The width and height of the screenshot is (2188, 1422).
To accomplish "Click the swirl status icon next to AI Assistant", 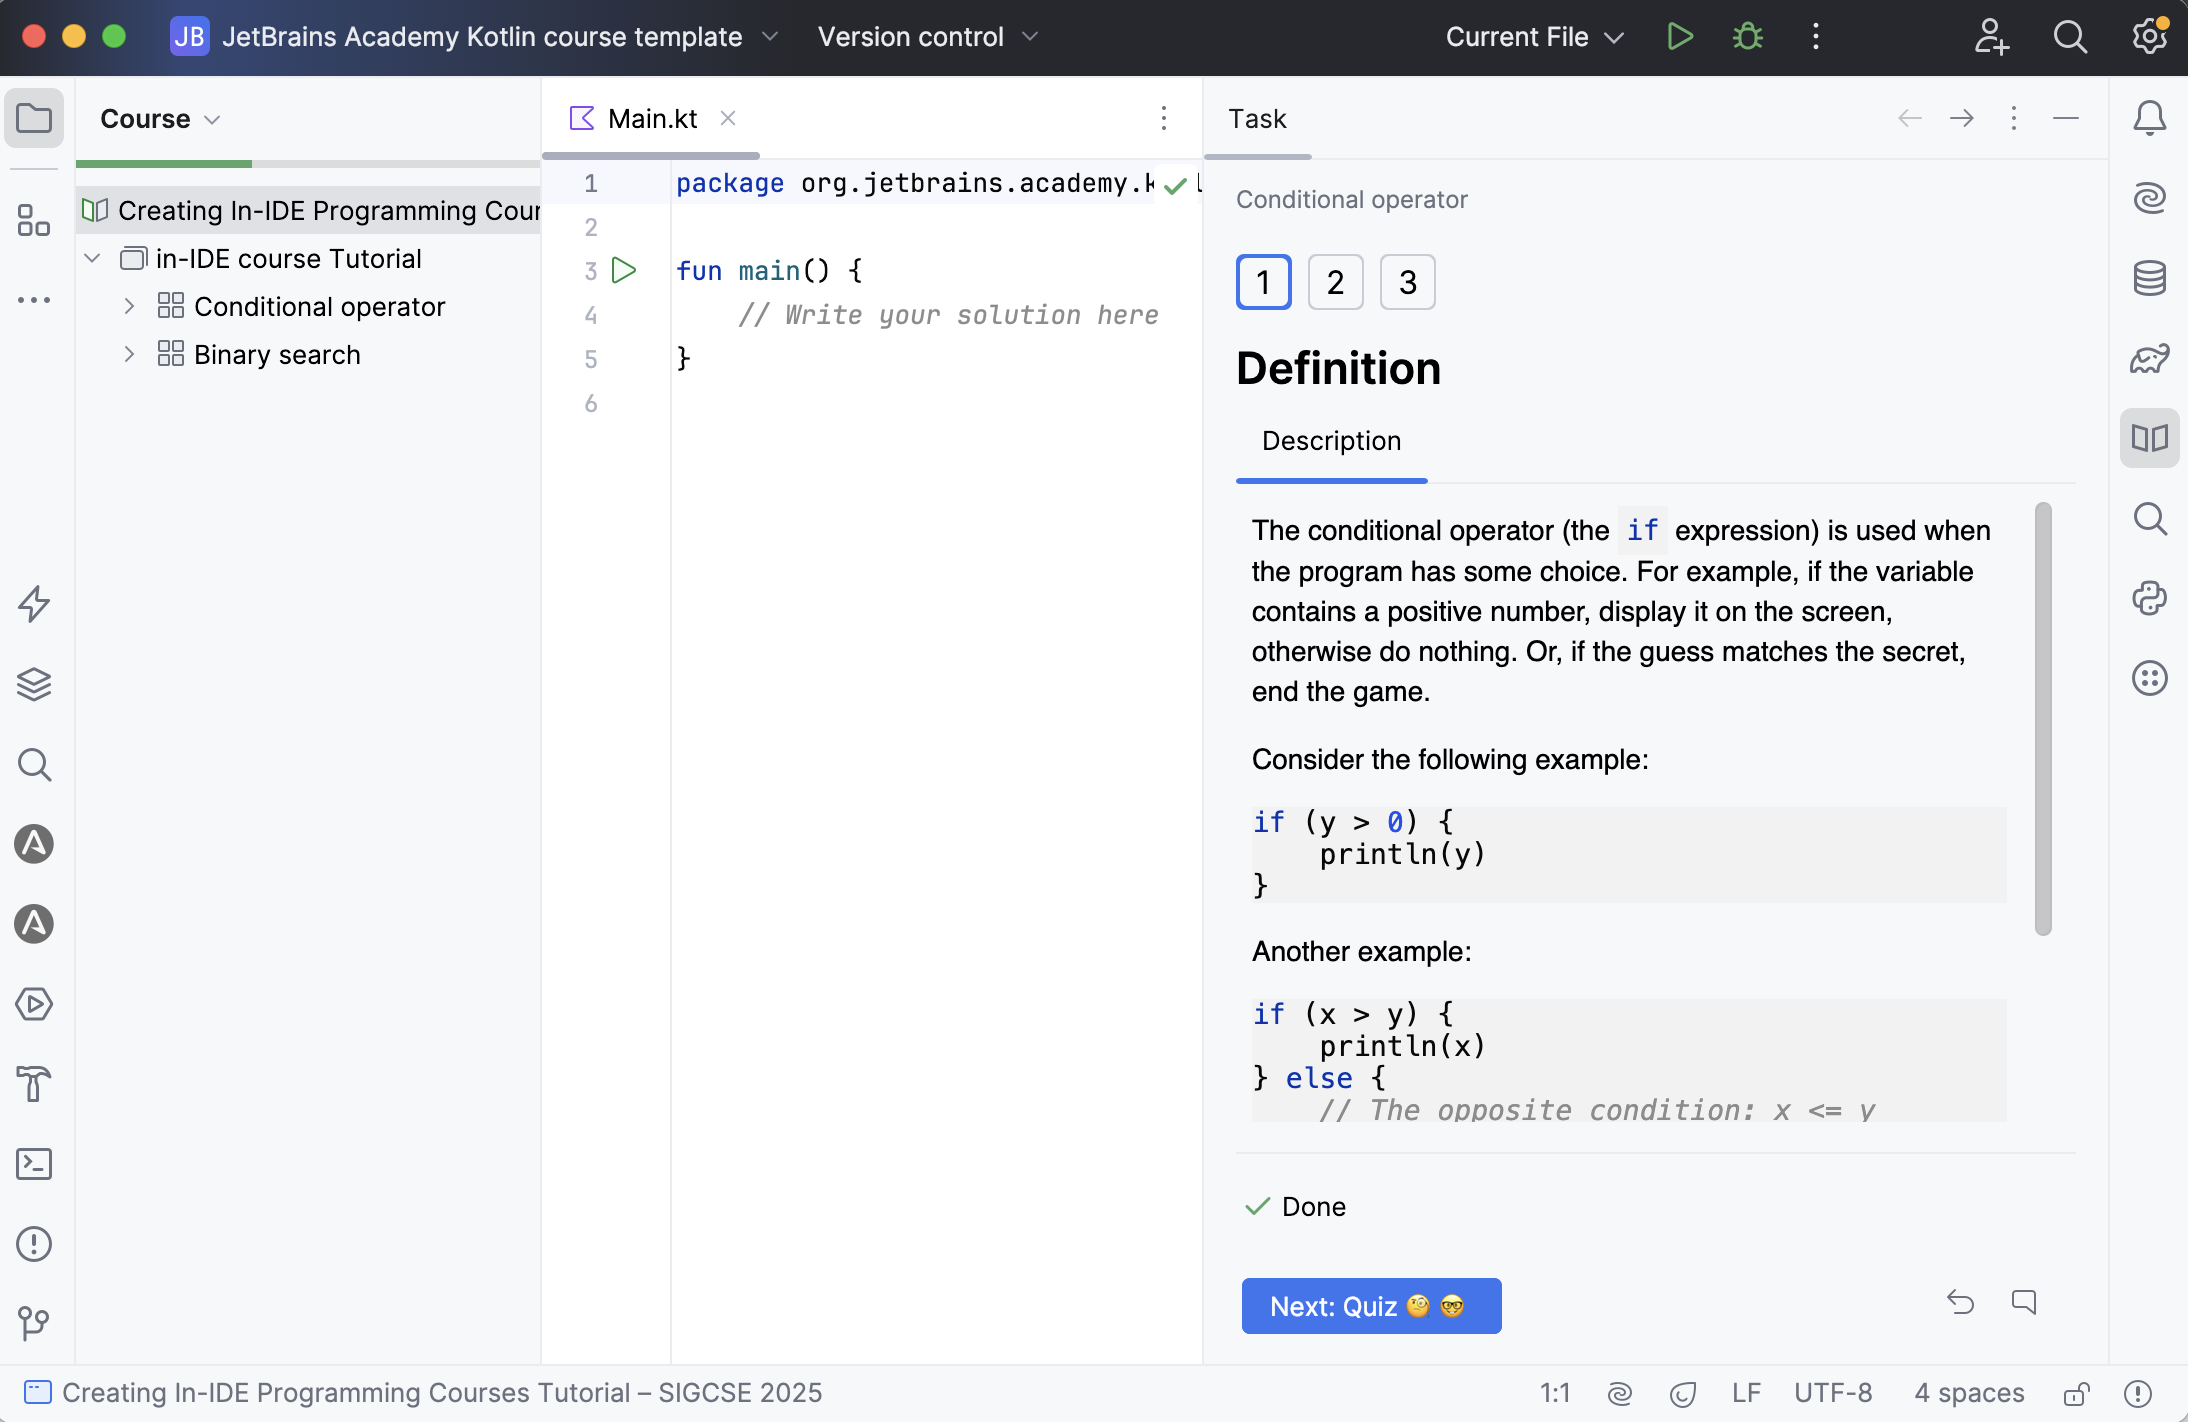I will click(1684, 1393).
